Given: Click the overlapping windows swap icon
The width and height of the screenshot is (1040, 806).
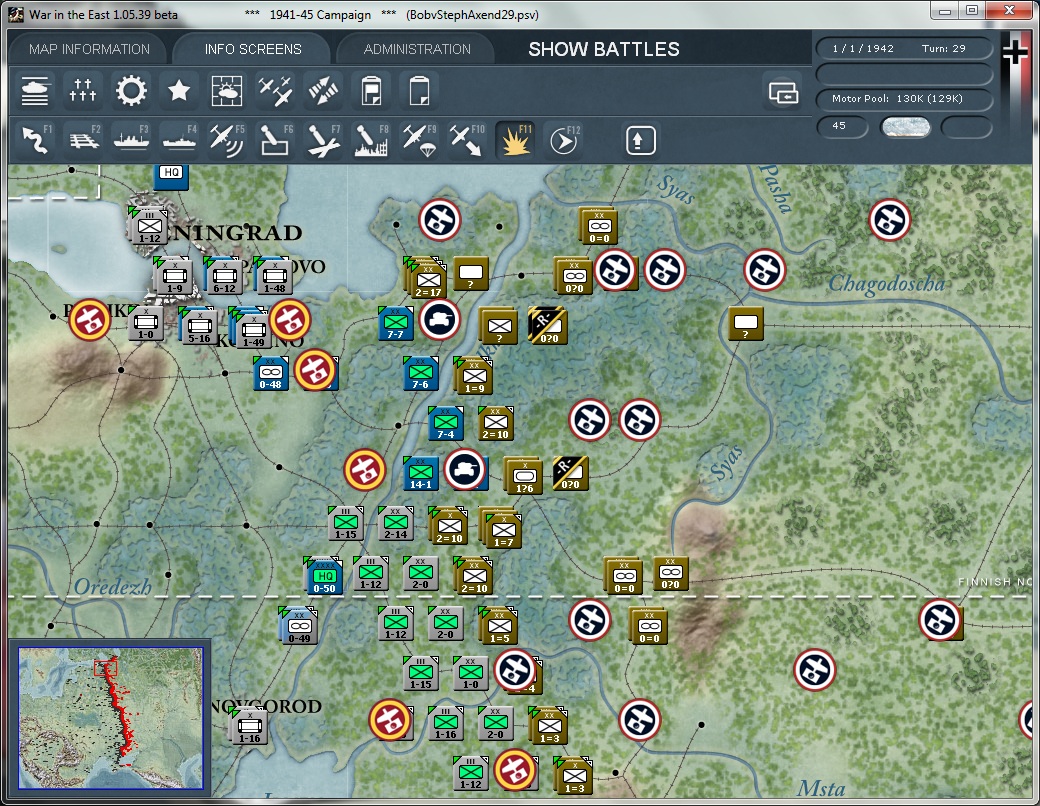Looking at the screenshot, I should pyautogui.click(x=783, y=92).
